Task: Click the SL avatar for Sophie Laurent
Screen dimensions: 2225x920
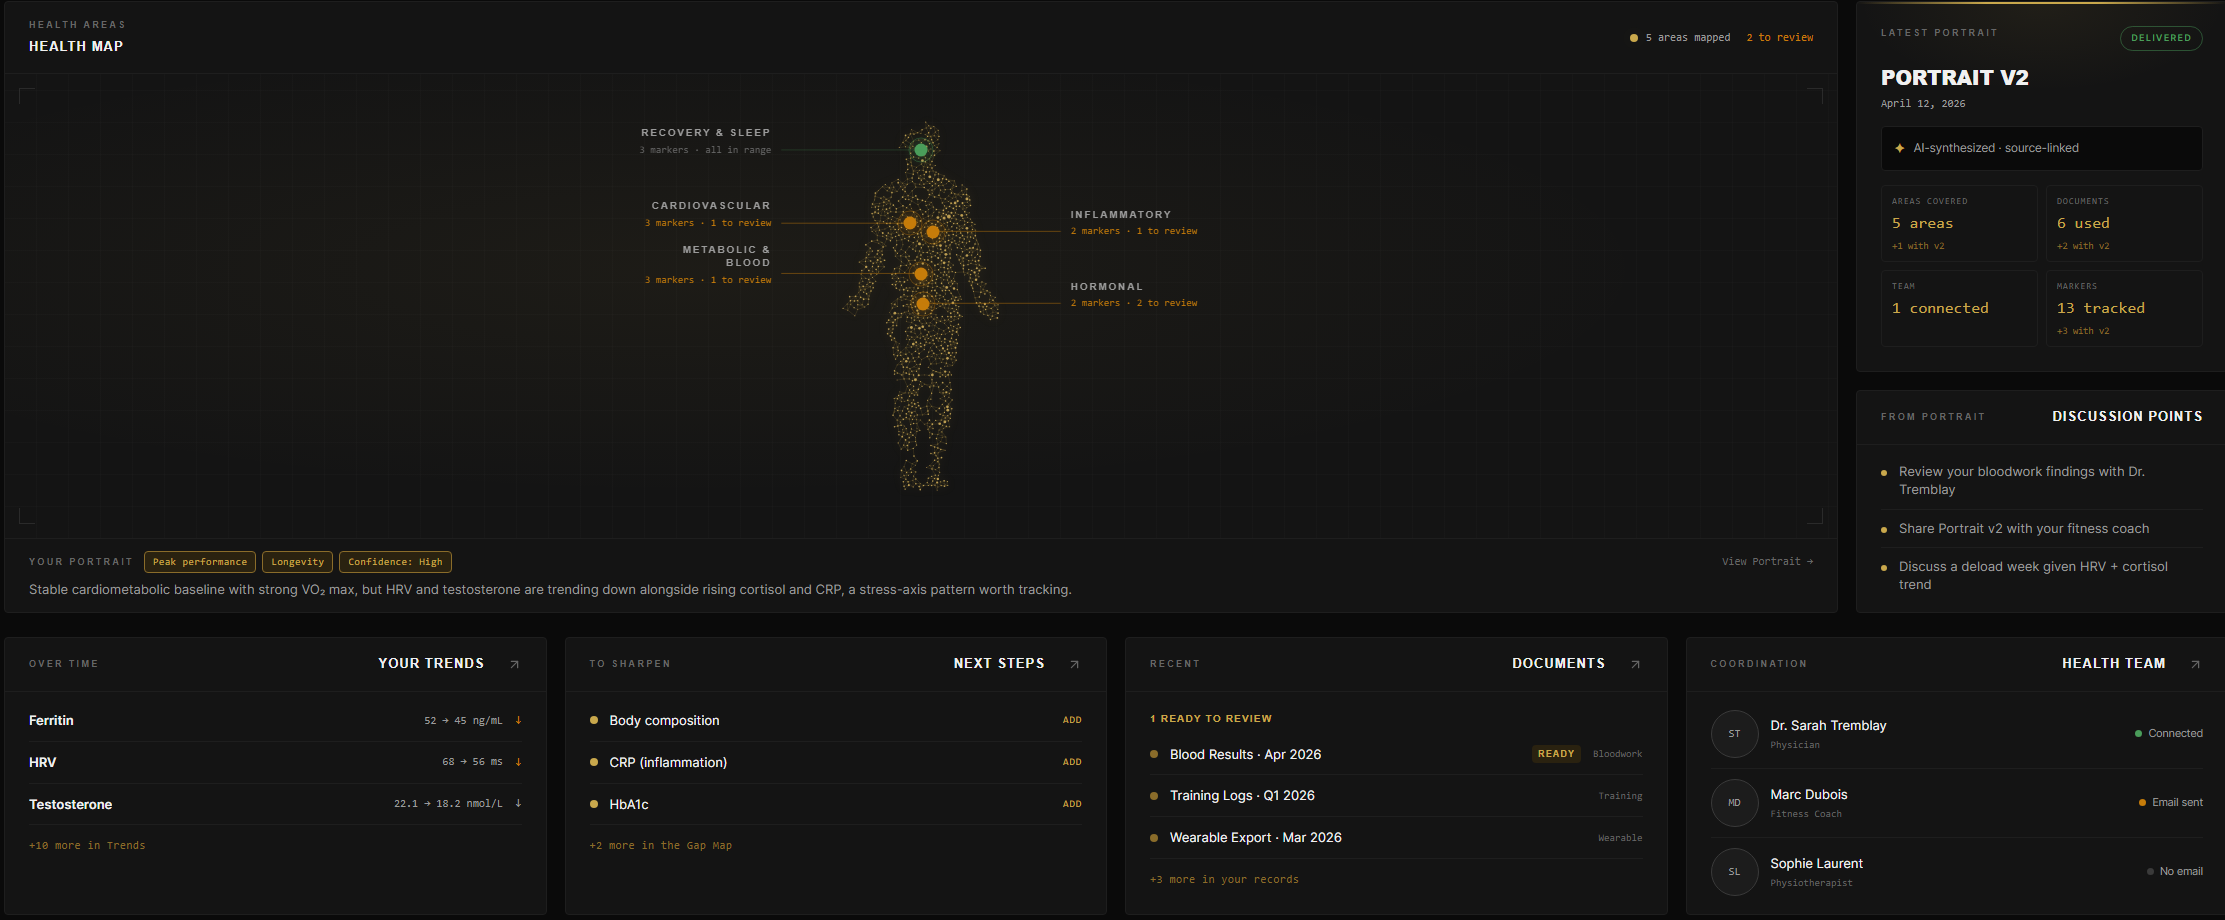Action: pyautogui.click(x=1734, y=872)
